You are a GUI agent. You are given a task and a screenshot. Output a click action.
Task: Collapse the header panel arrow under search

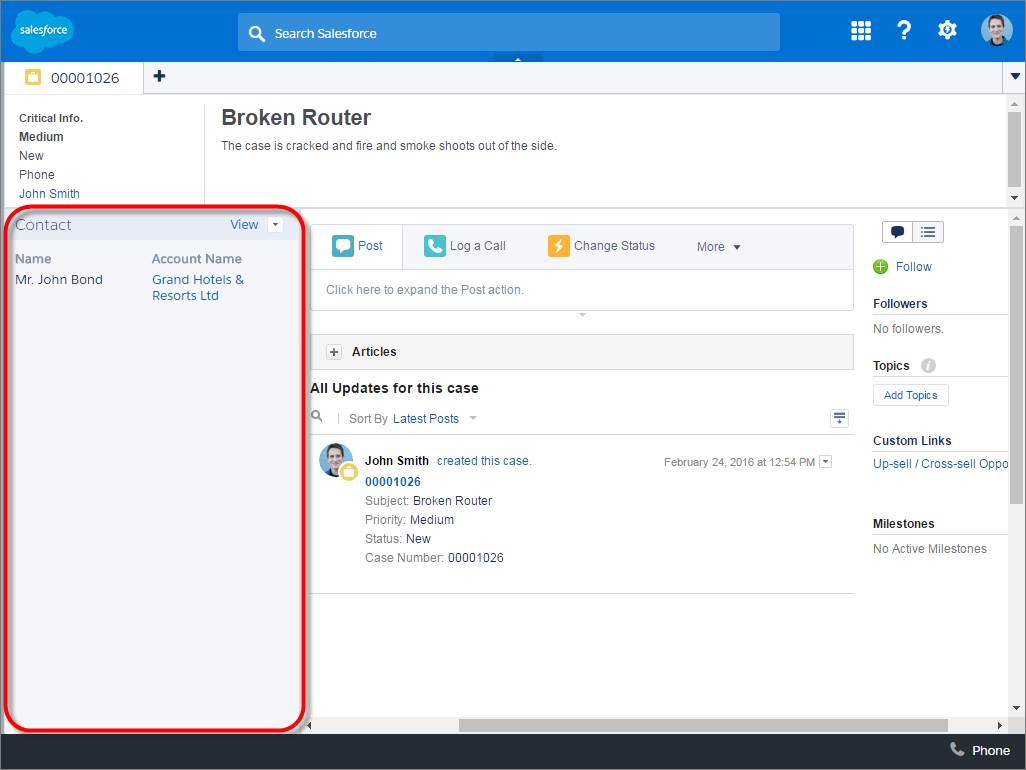(x=518, y=59)
